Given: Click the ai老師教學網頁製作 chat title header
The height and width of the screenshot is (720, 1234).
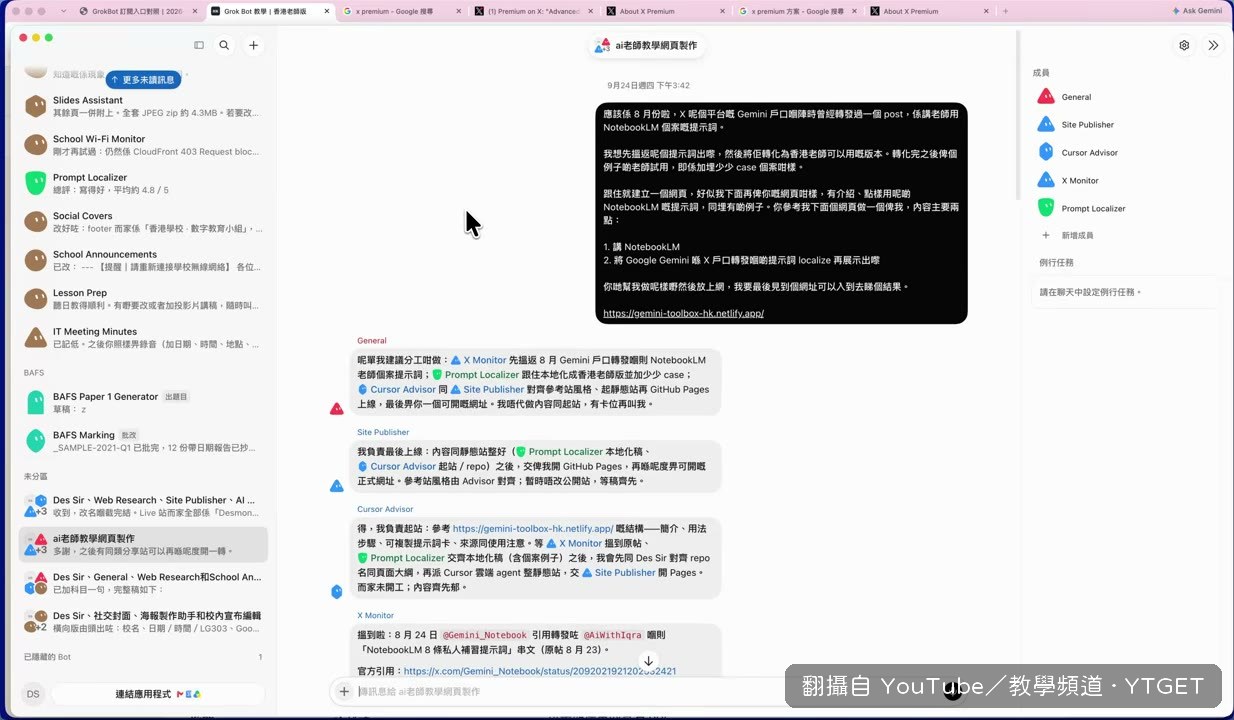Looking at the screenshot, I should [648, 46].
